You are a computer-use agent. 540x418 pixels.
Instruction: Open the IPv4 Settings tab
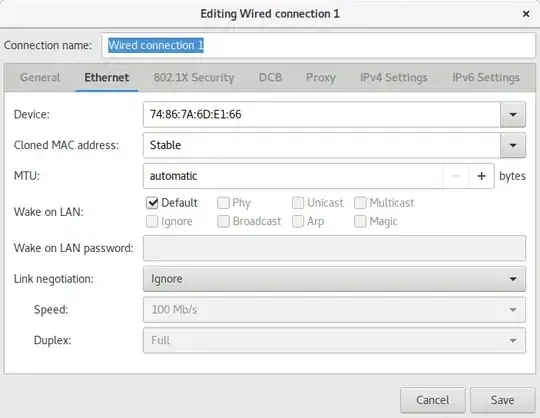click(394, 77)
